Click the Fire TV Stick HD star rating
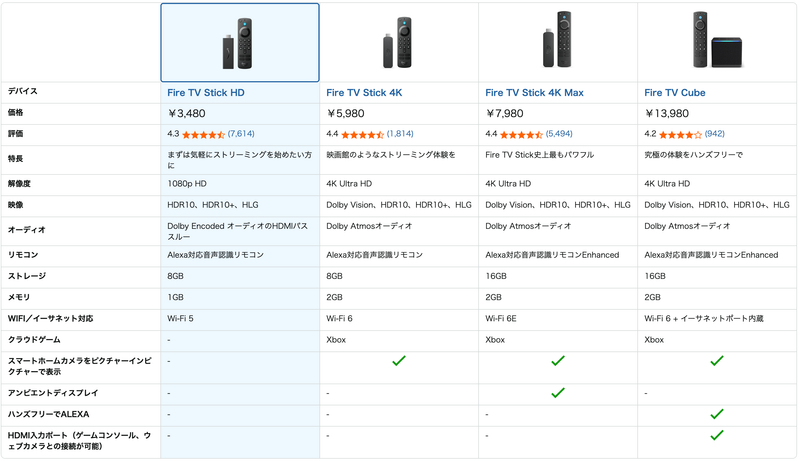The height and width of the screenshot is (461, 800). tap(203, 134)
